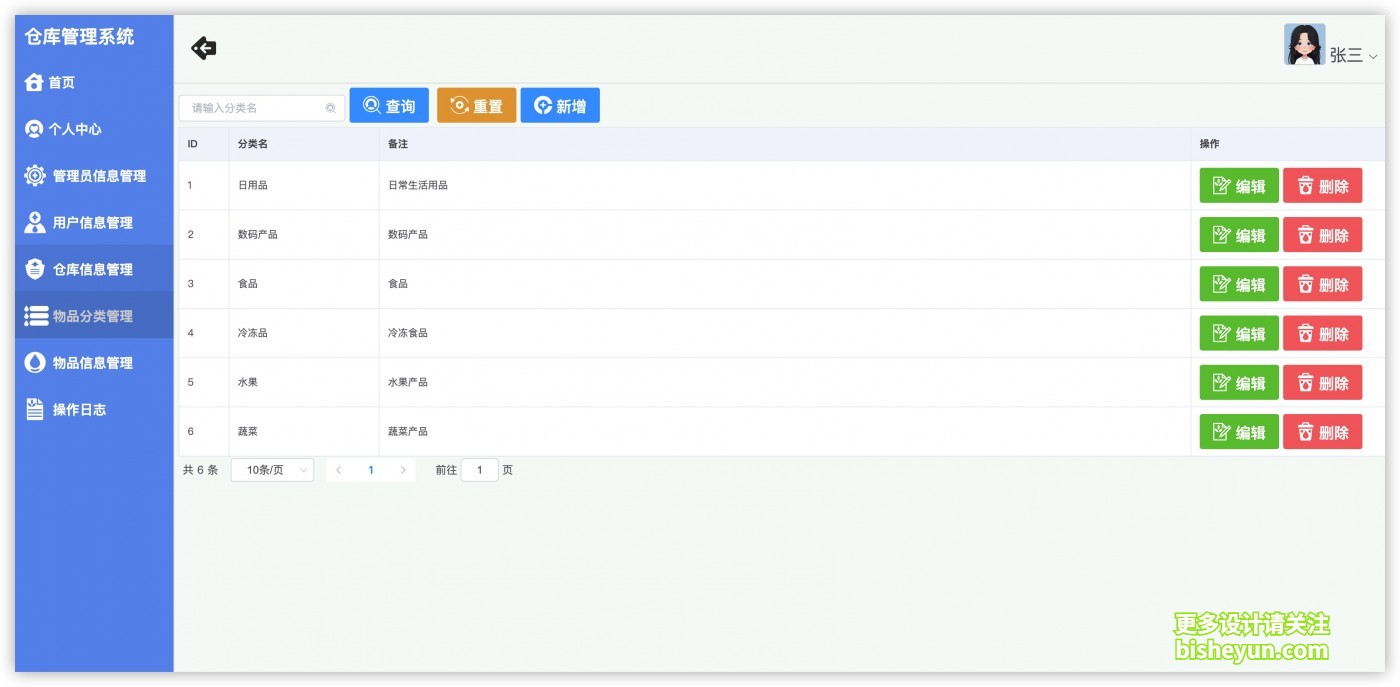Click the back arrow collapse icon
This screenshot has height=687, width=1400.
[204, 48]
